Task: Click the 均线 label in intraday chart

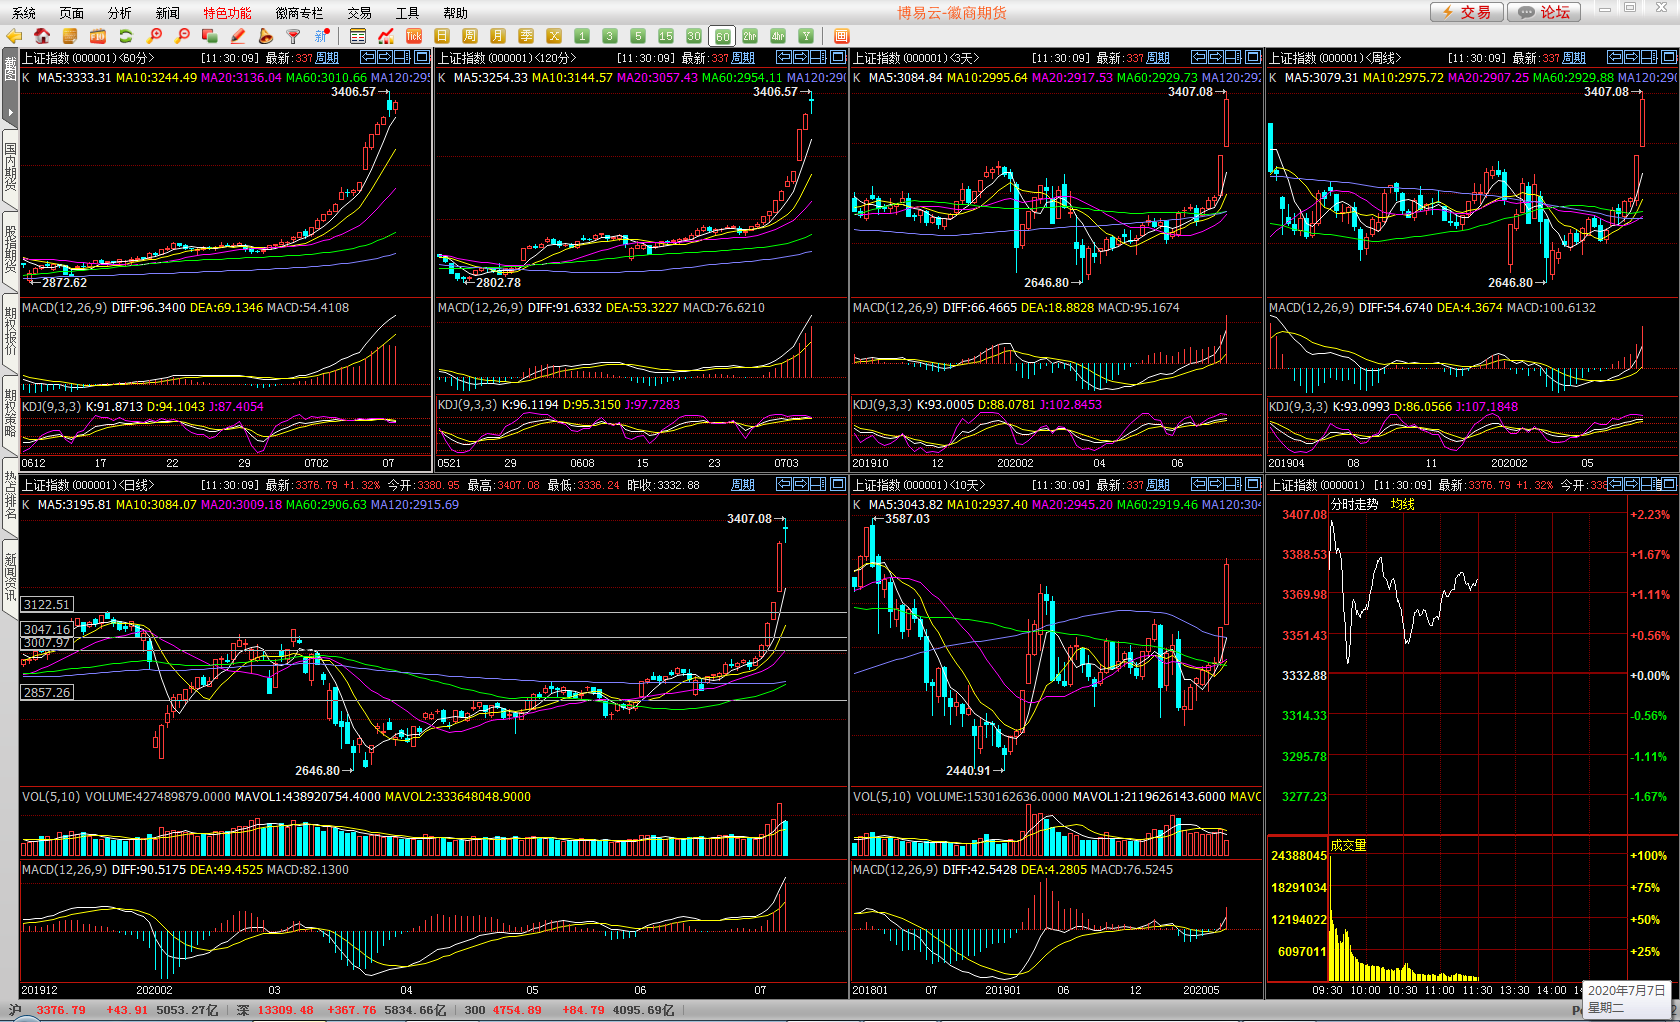Action: tap(1402, 505)
